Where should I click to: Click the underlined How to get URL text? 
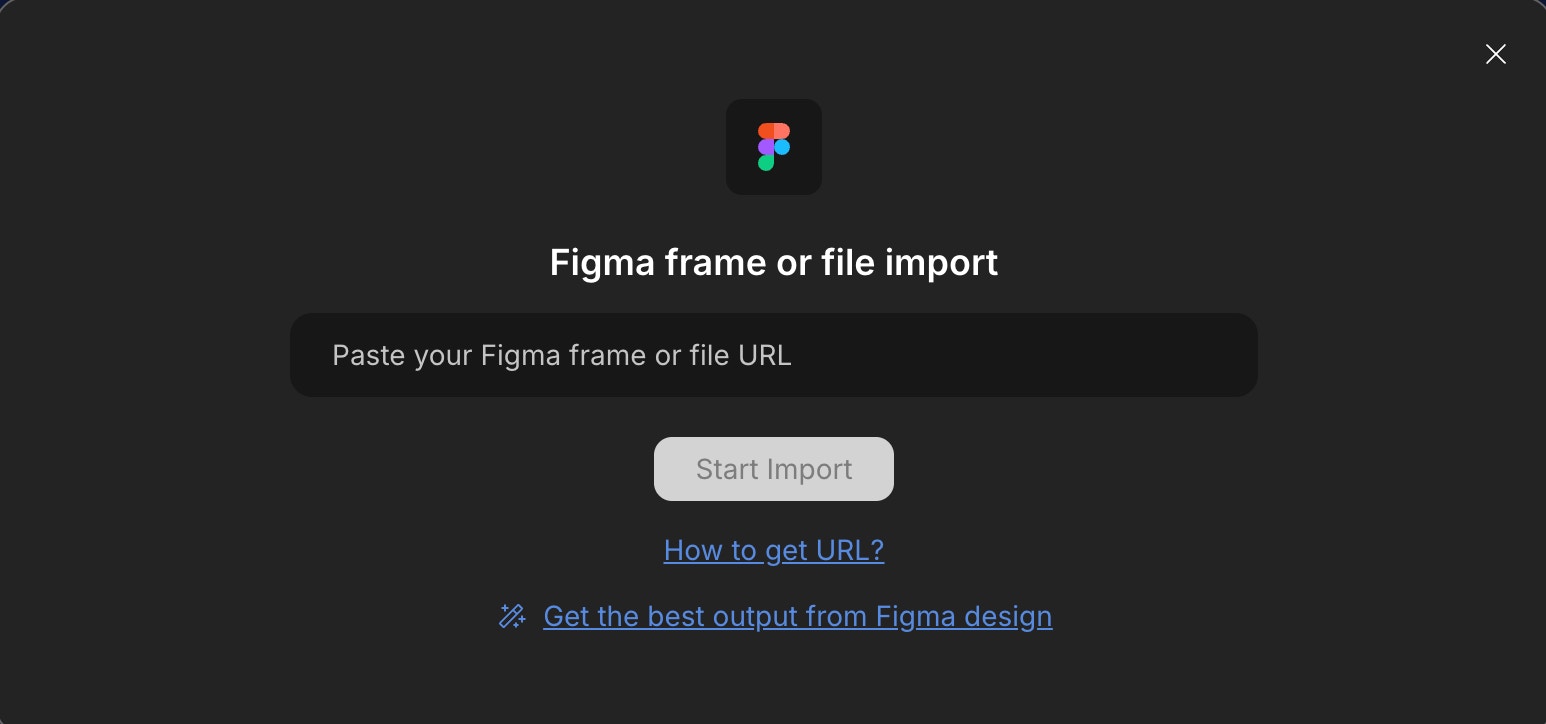click(773, 550)
